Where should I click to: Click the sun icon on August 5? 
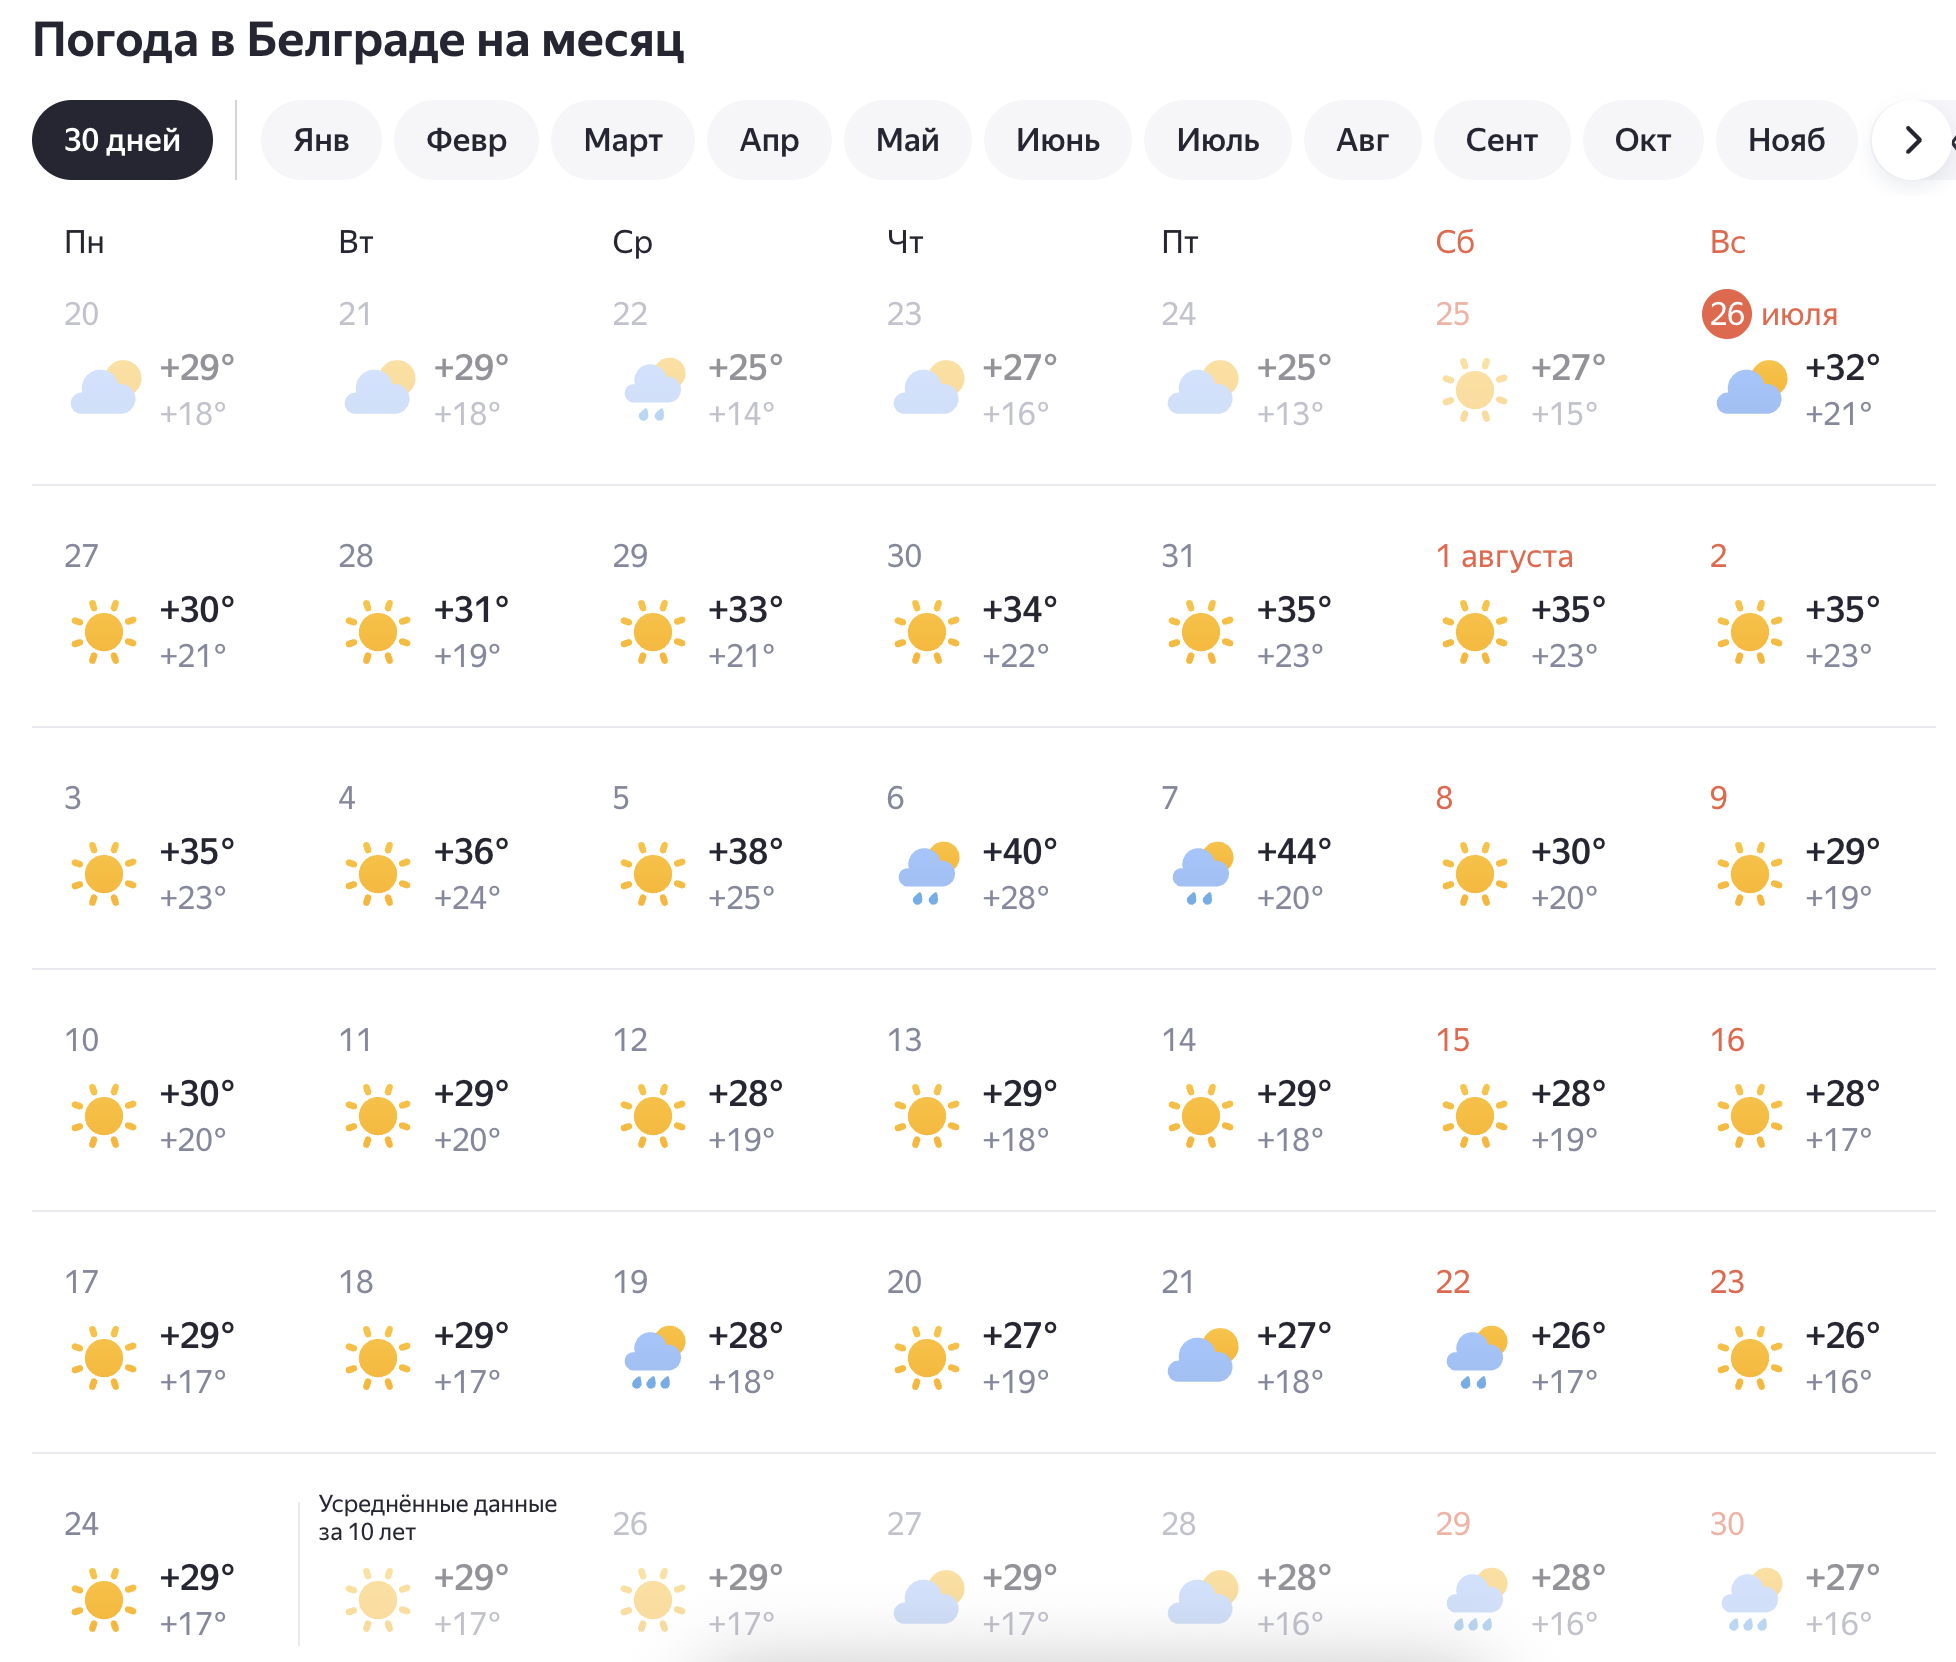[x=653, y=873]
